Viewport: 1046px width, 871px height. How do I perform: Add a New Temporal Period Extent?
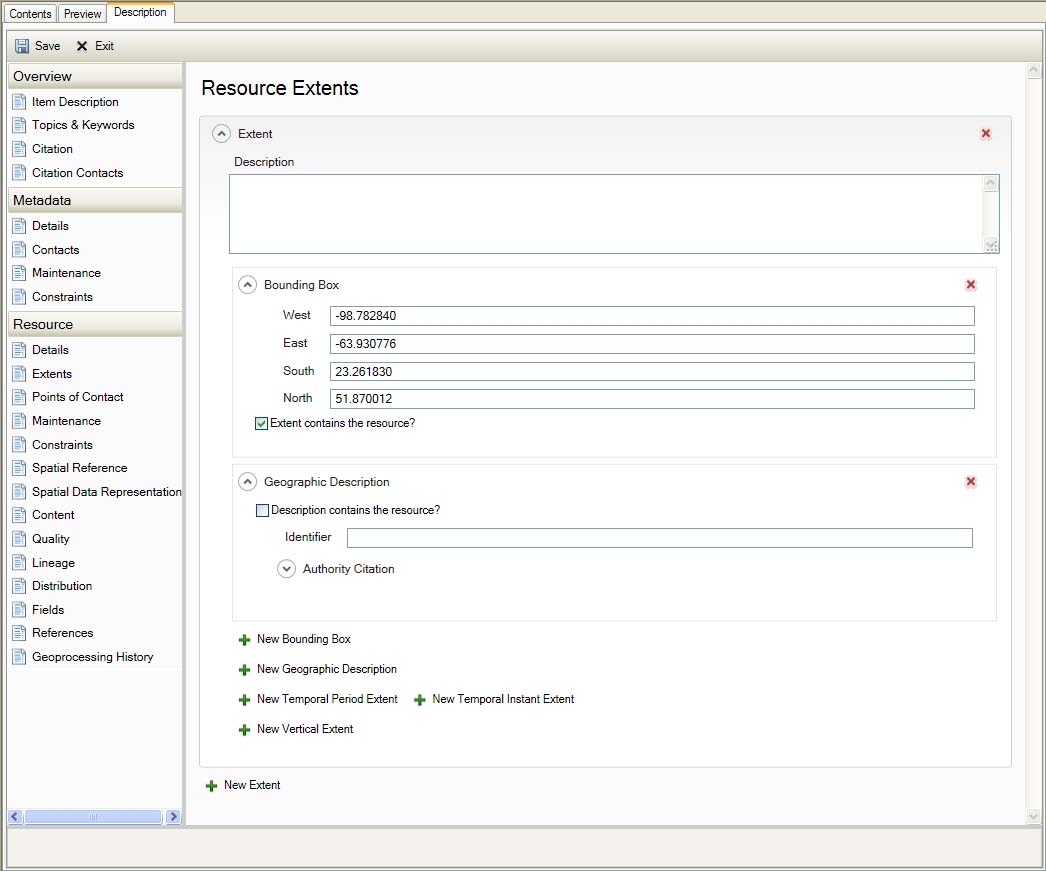pyautogui.click(x=326, y=700)
